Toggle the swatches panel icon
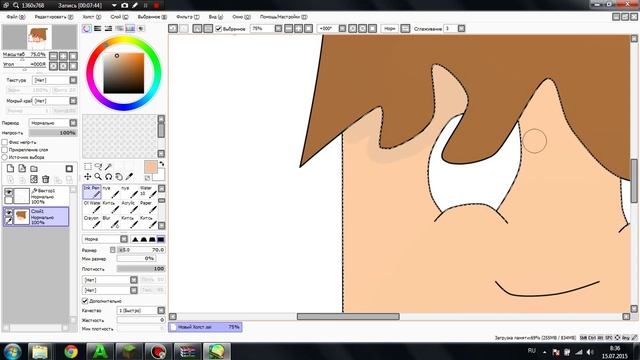This screenshot has height=360, width=640. click(x=130, y=28)
